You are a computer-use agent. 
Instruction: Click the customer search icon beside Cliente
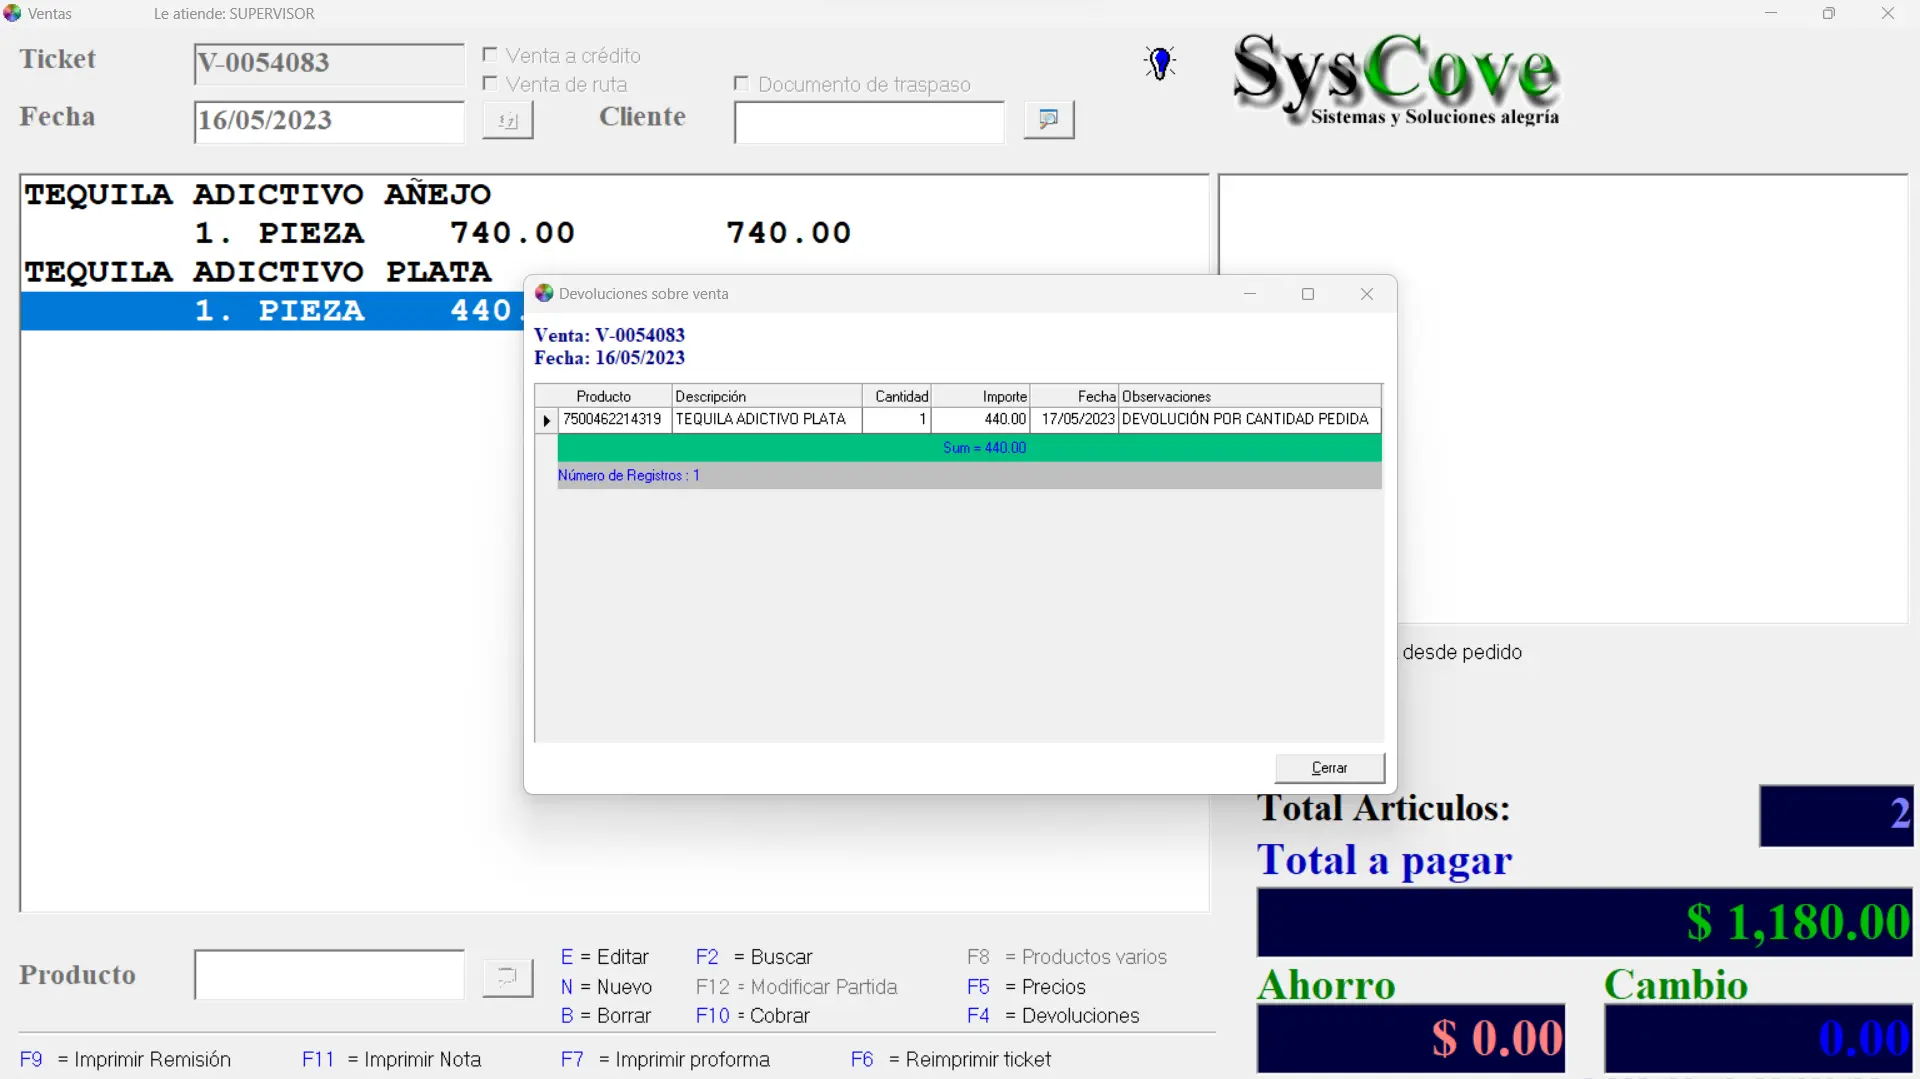1048,120
